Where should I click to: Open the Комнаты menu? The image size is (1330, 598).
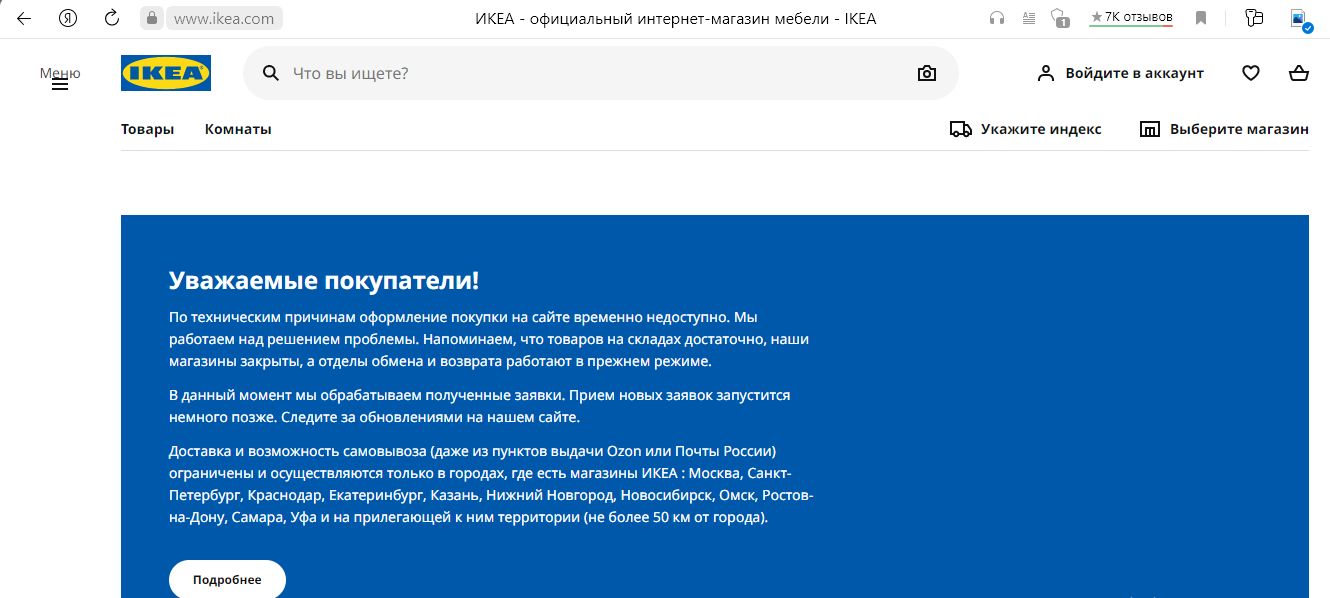click(x=238, y=129)
